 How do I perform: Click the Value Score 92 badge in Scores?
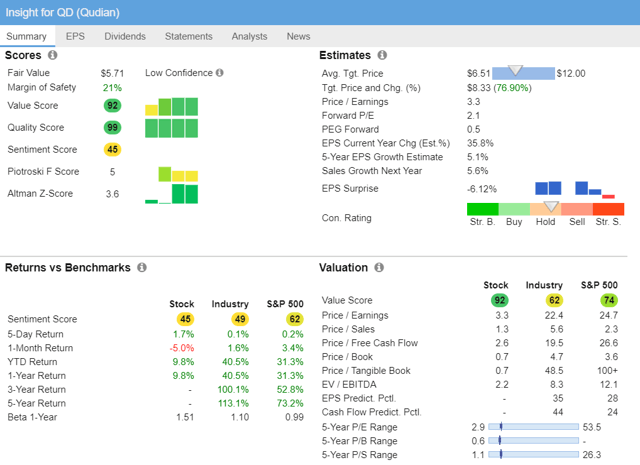tap(112, 106)
